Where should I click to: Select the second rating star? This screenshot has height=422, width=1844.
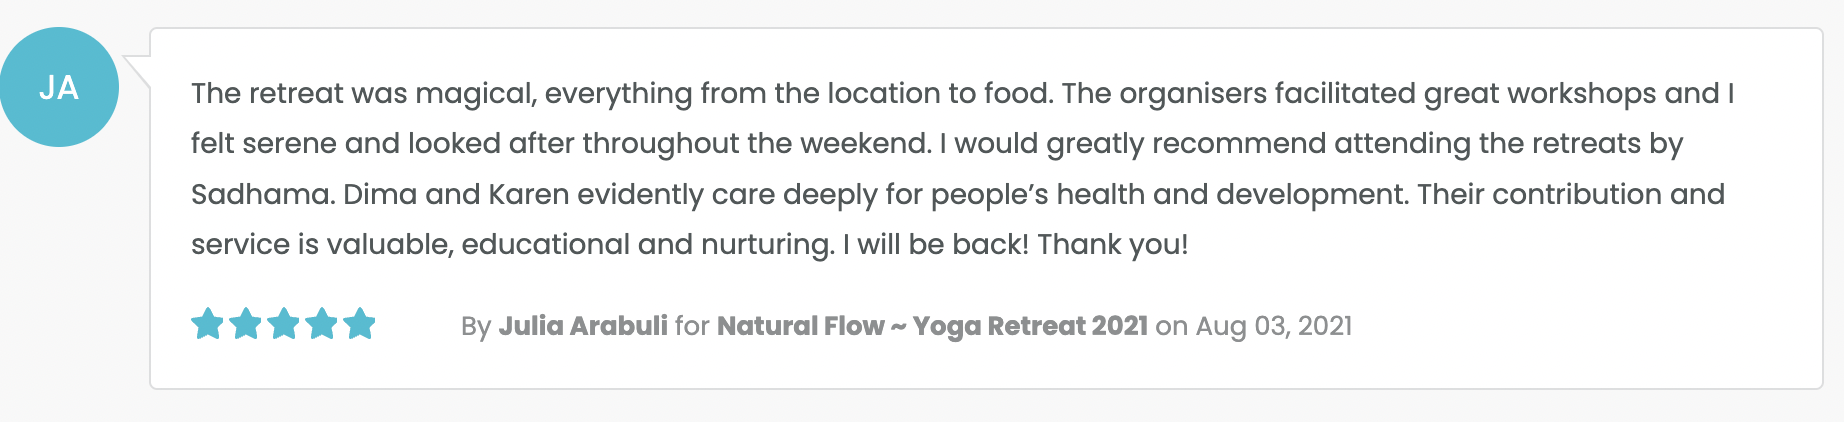tap(246, 324)
